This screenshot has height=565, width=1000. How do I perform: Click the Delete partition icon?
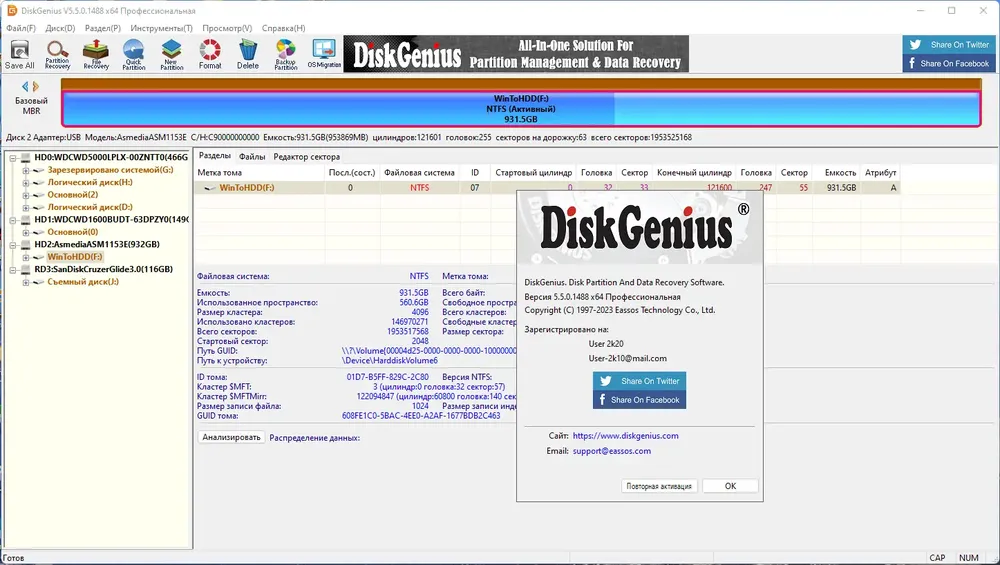(247, 54)
